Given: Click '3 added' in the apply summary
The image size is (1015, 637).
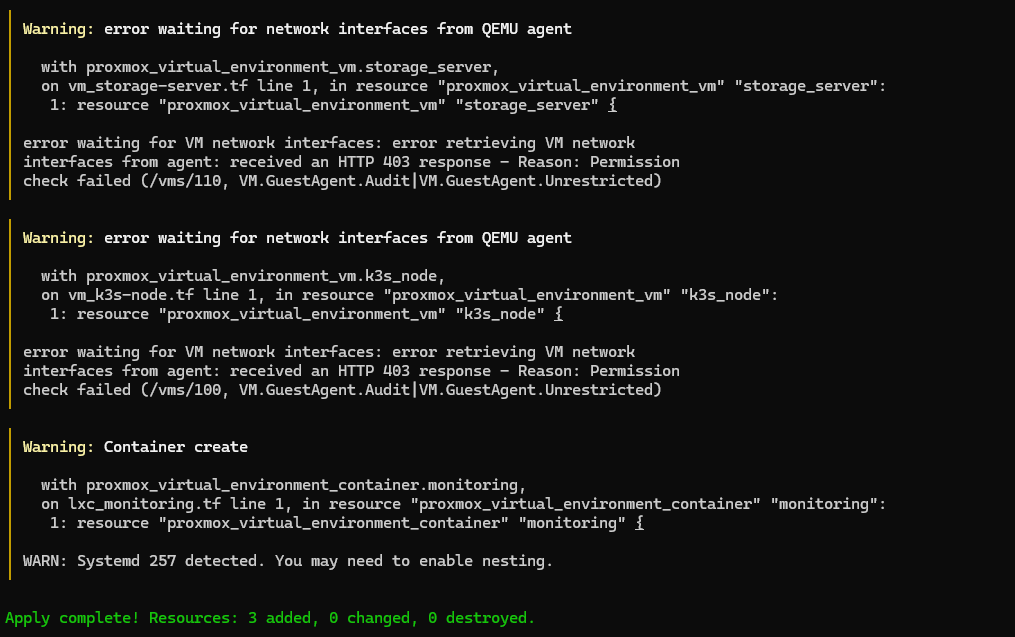Looking at the screenshot, I should 280,618.
